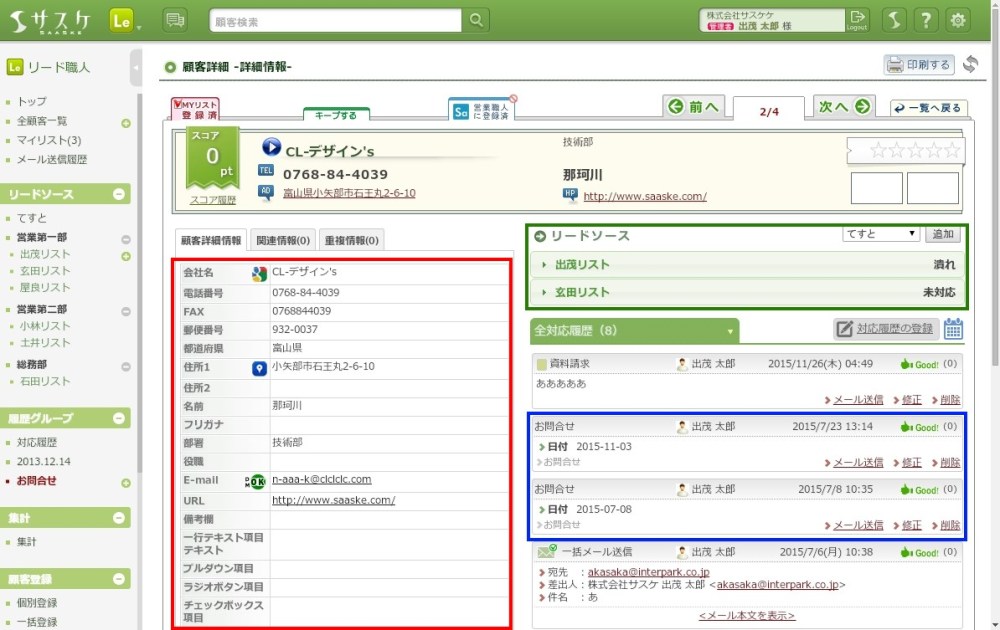Switch to the 重複情報(0) tab
This screenshot has height=630, width=1000.
pos(352,240)
